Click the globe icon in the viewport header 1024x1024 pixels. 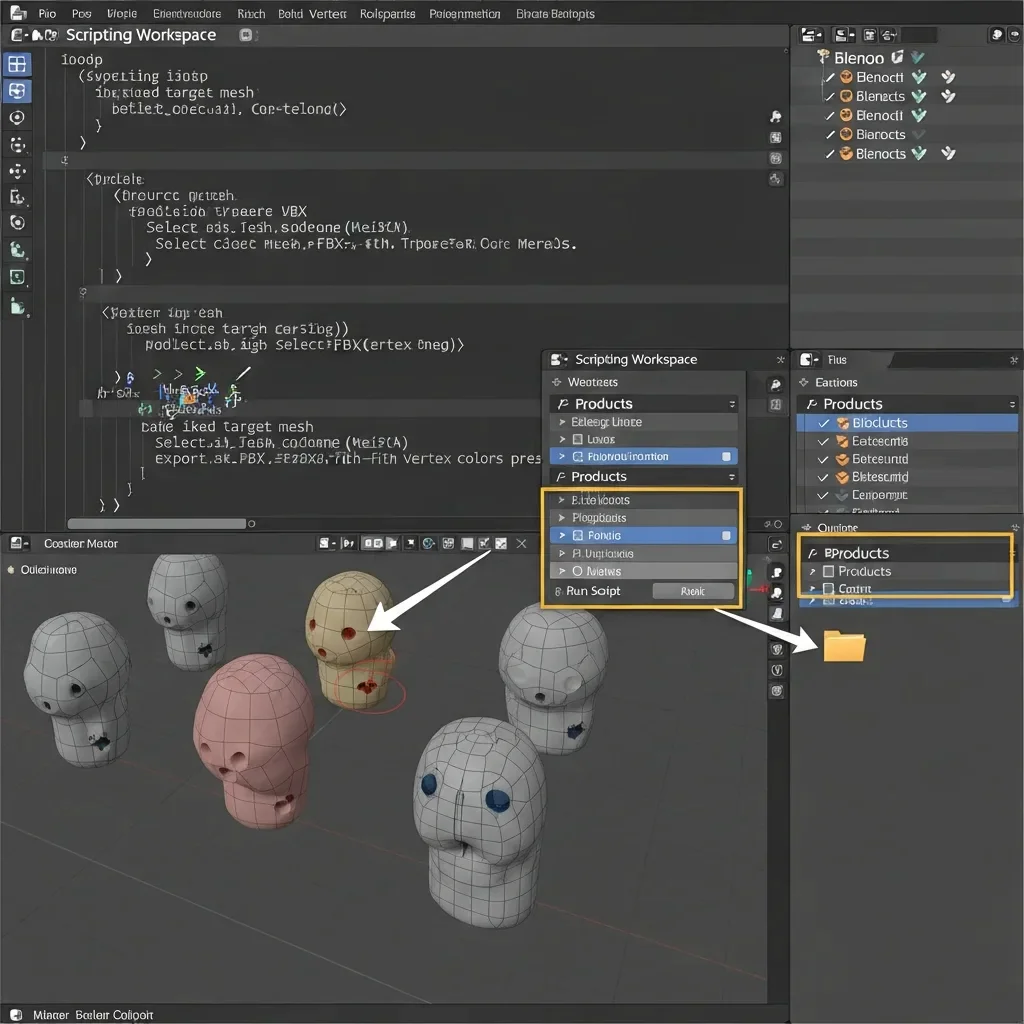(x=428, y=544)
